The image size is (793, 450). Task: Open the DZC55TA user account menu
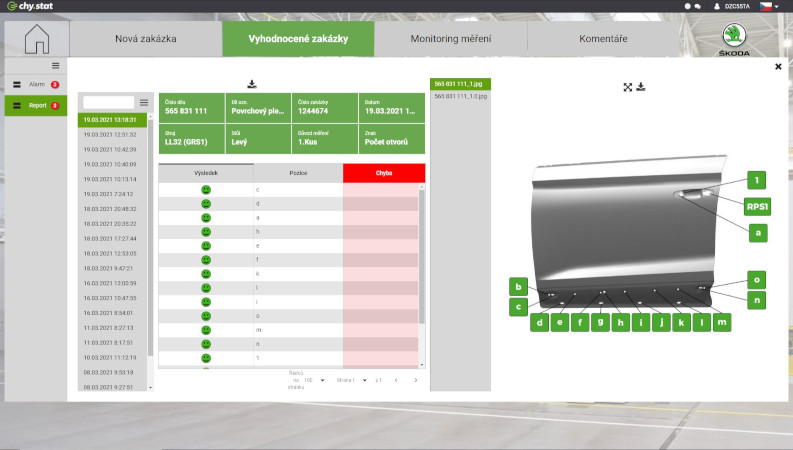point(732,6)
